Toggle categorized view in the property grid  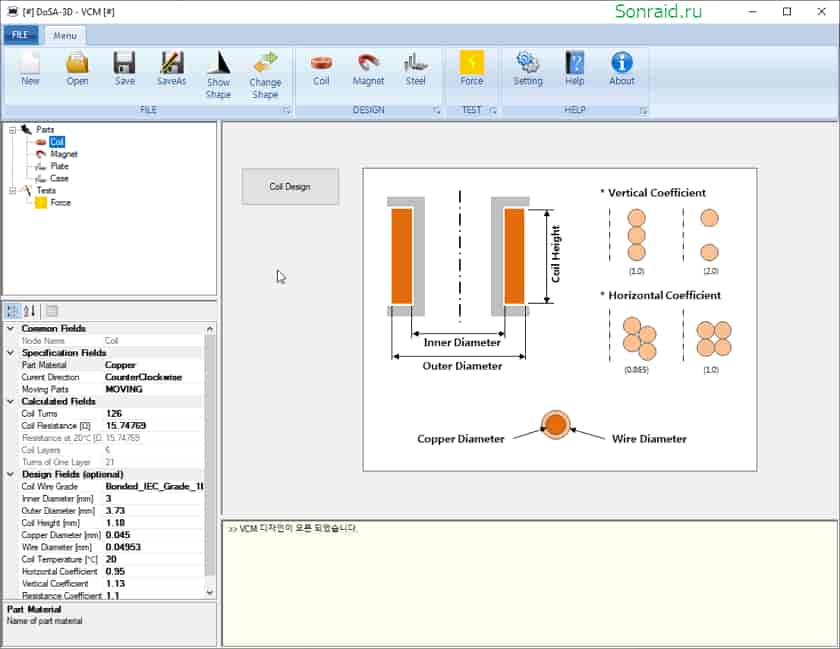point(12,311)
